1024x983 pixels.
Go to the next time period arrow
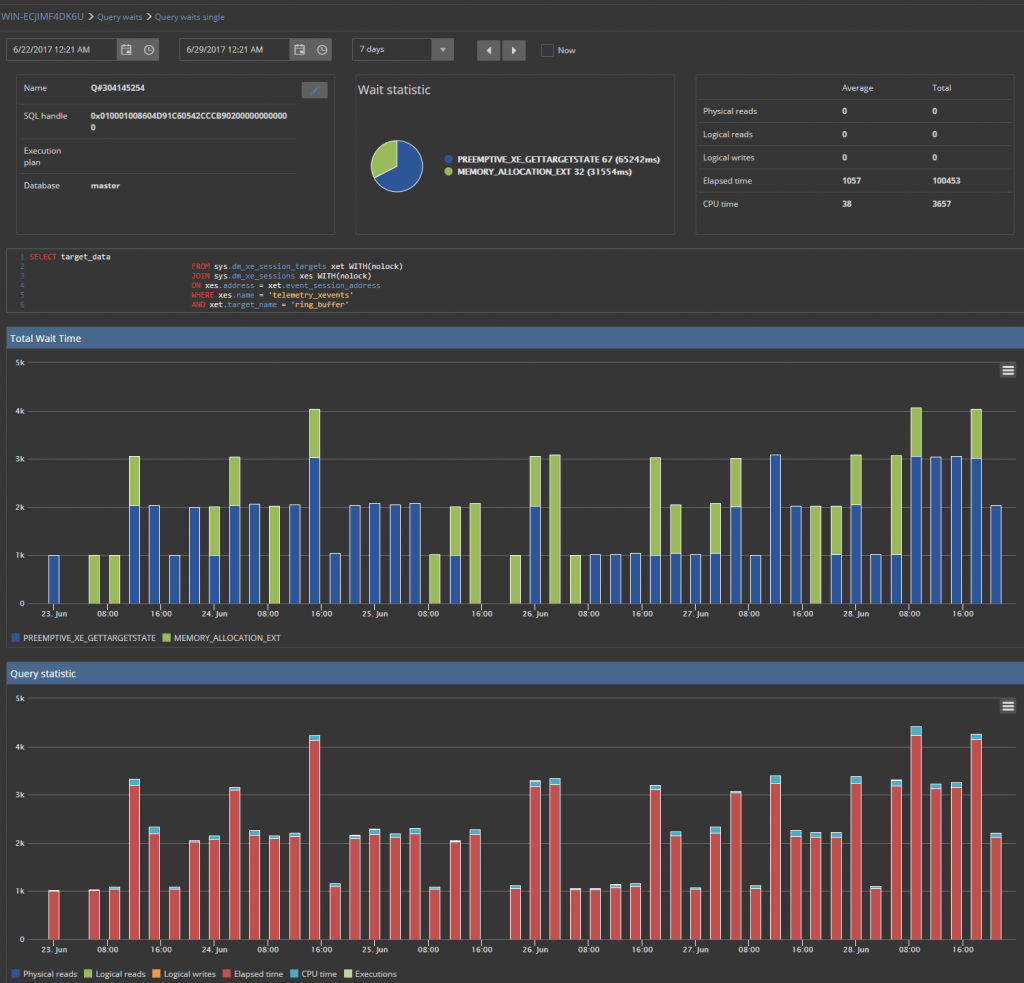[x=514, y=50]
